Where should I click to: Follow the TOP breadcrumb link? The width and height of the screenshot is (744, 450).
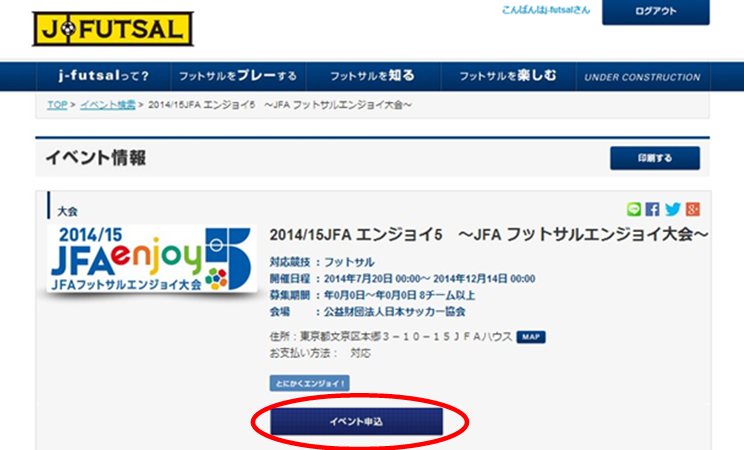(x=57, y=105)
